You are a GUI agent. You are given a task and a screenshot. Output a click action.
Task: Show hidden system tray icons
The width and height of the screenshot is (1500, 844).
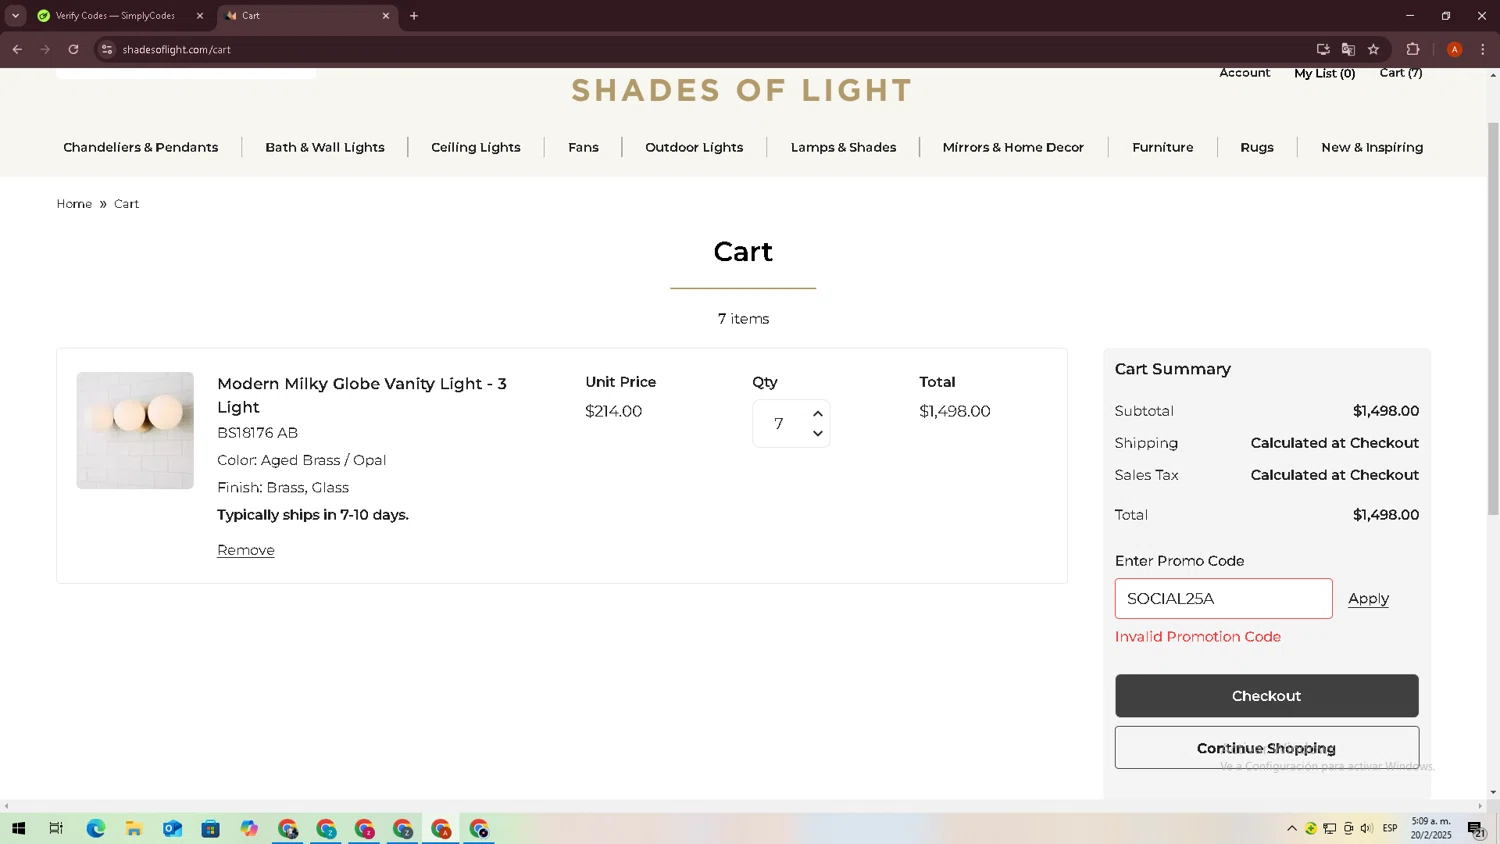[1292, 828]
